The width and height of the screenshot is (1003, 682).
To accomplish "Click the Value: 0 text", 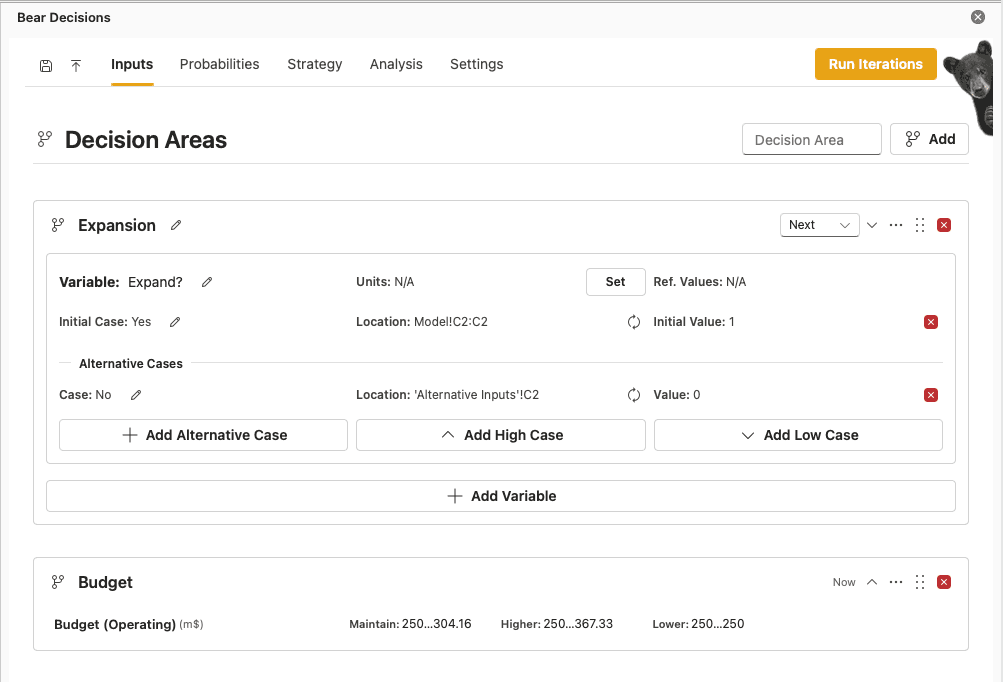I will pyautogui.click(x=676, y=395).
